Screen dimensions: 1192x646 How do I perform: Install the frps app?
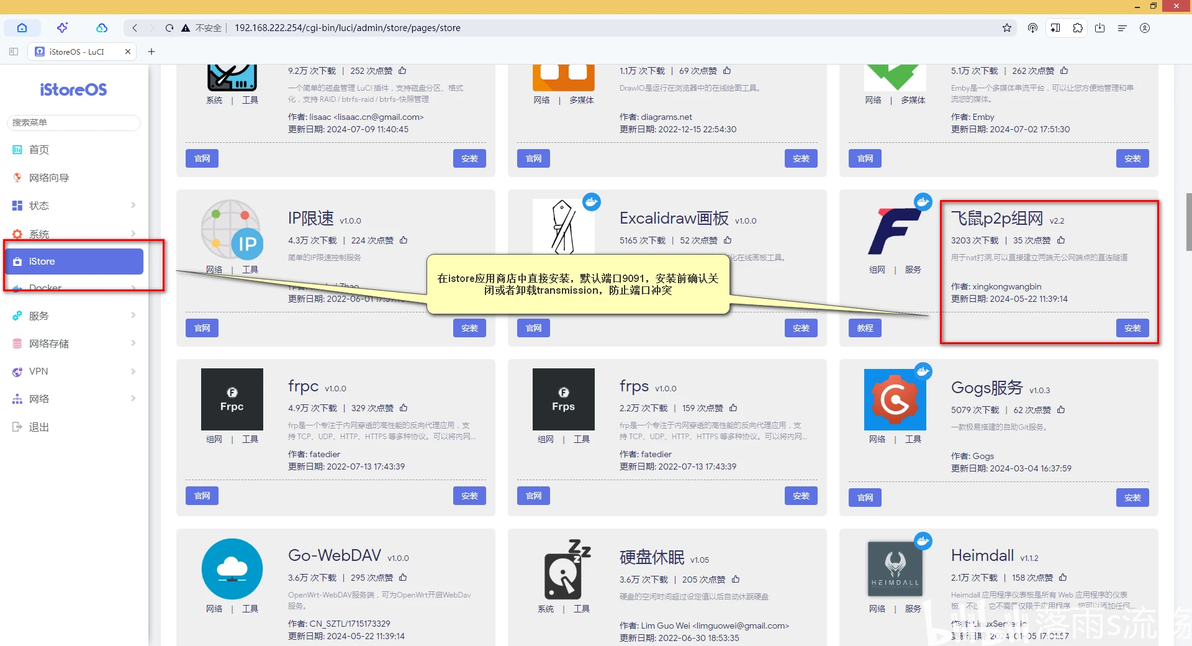coord(801,496)
